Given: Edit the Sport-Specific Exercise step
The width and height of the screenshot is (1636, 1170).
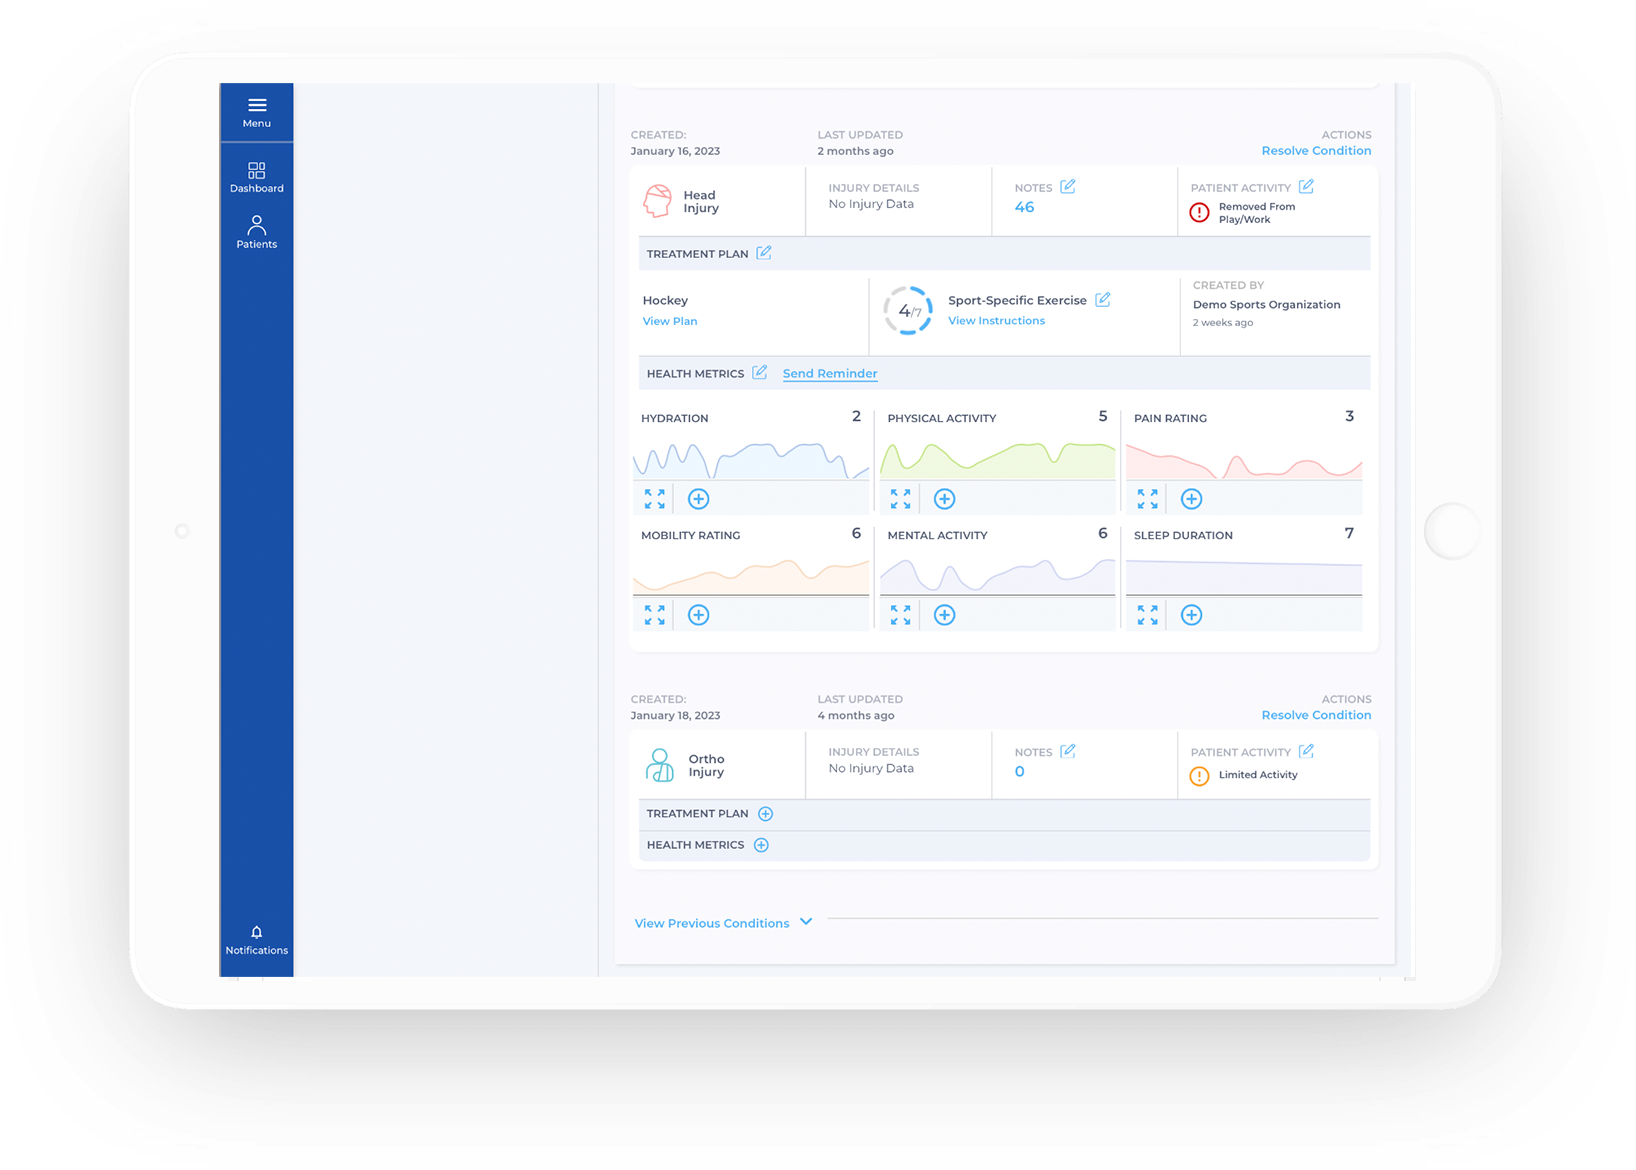Looking at the screenshot, I should pos(1102,300).
